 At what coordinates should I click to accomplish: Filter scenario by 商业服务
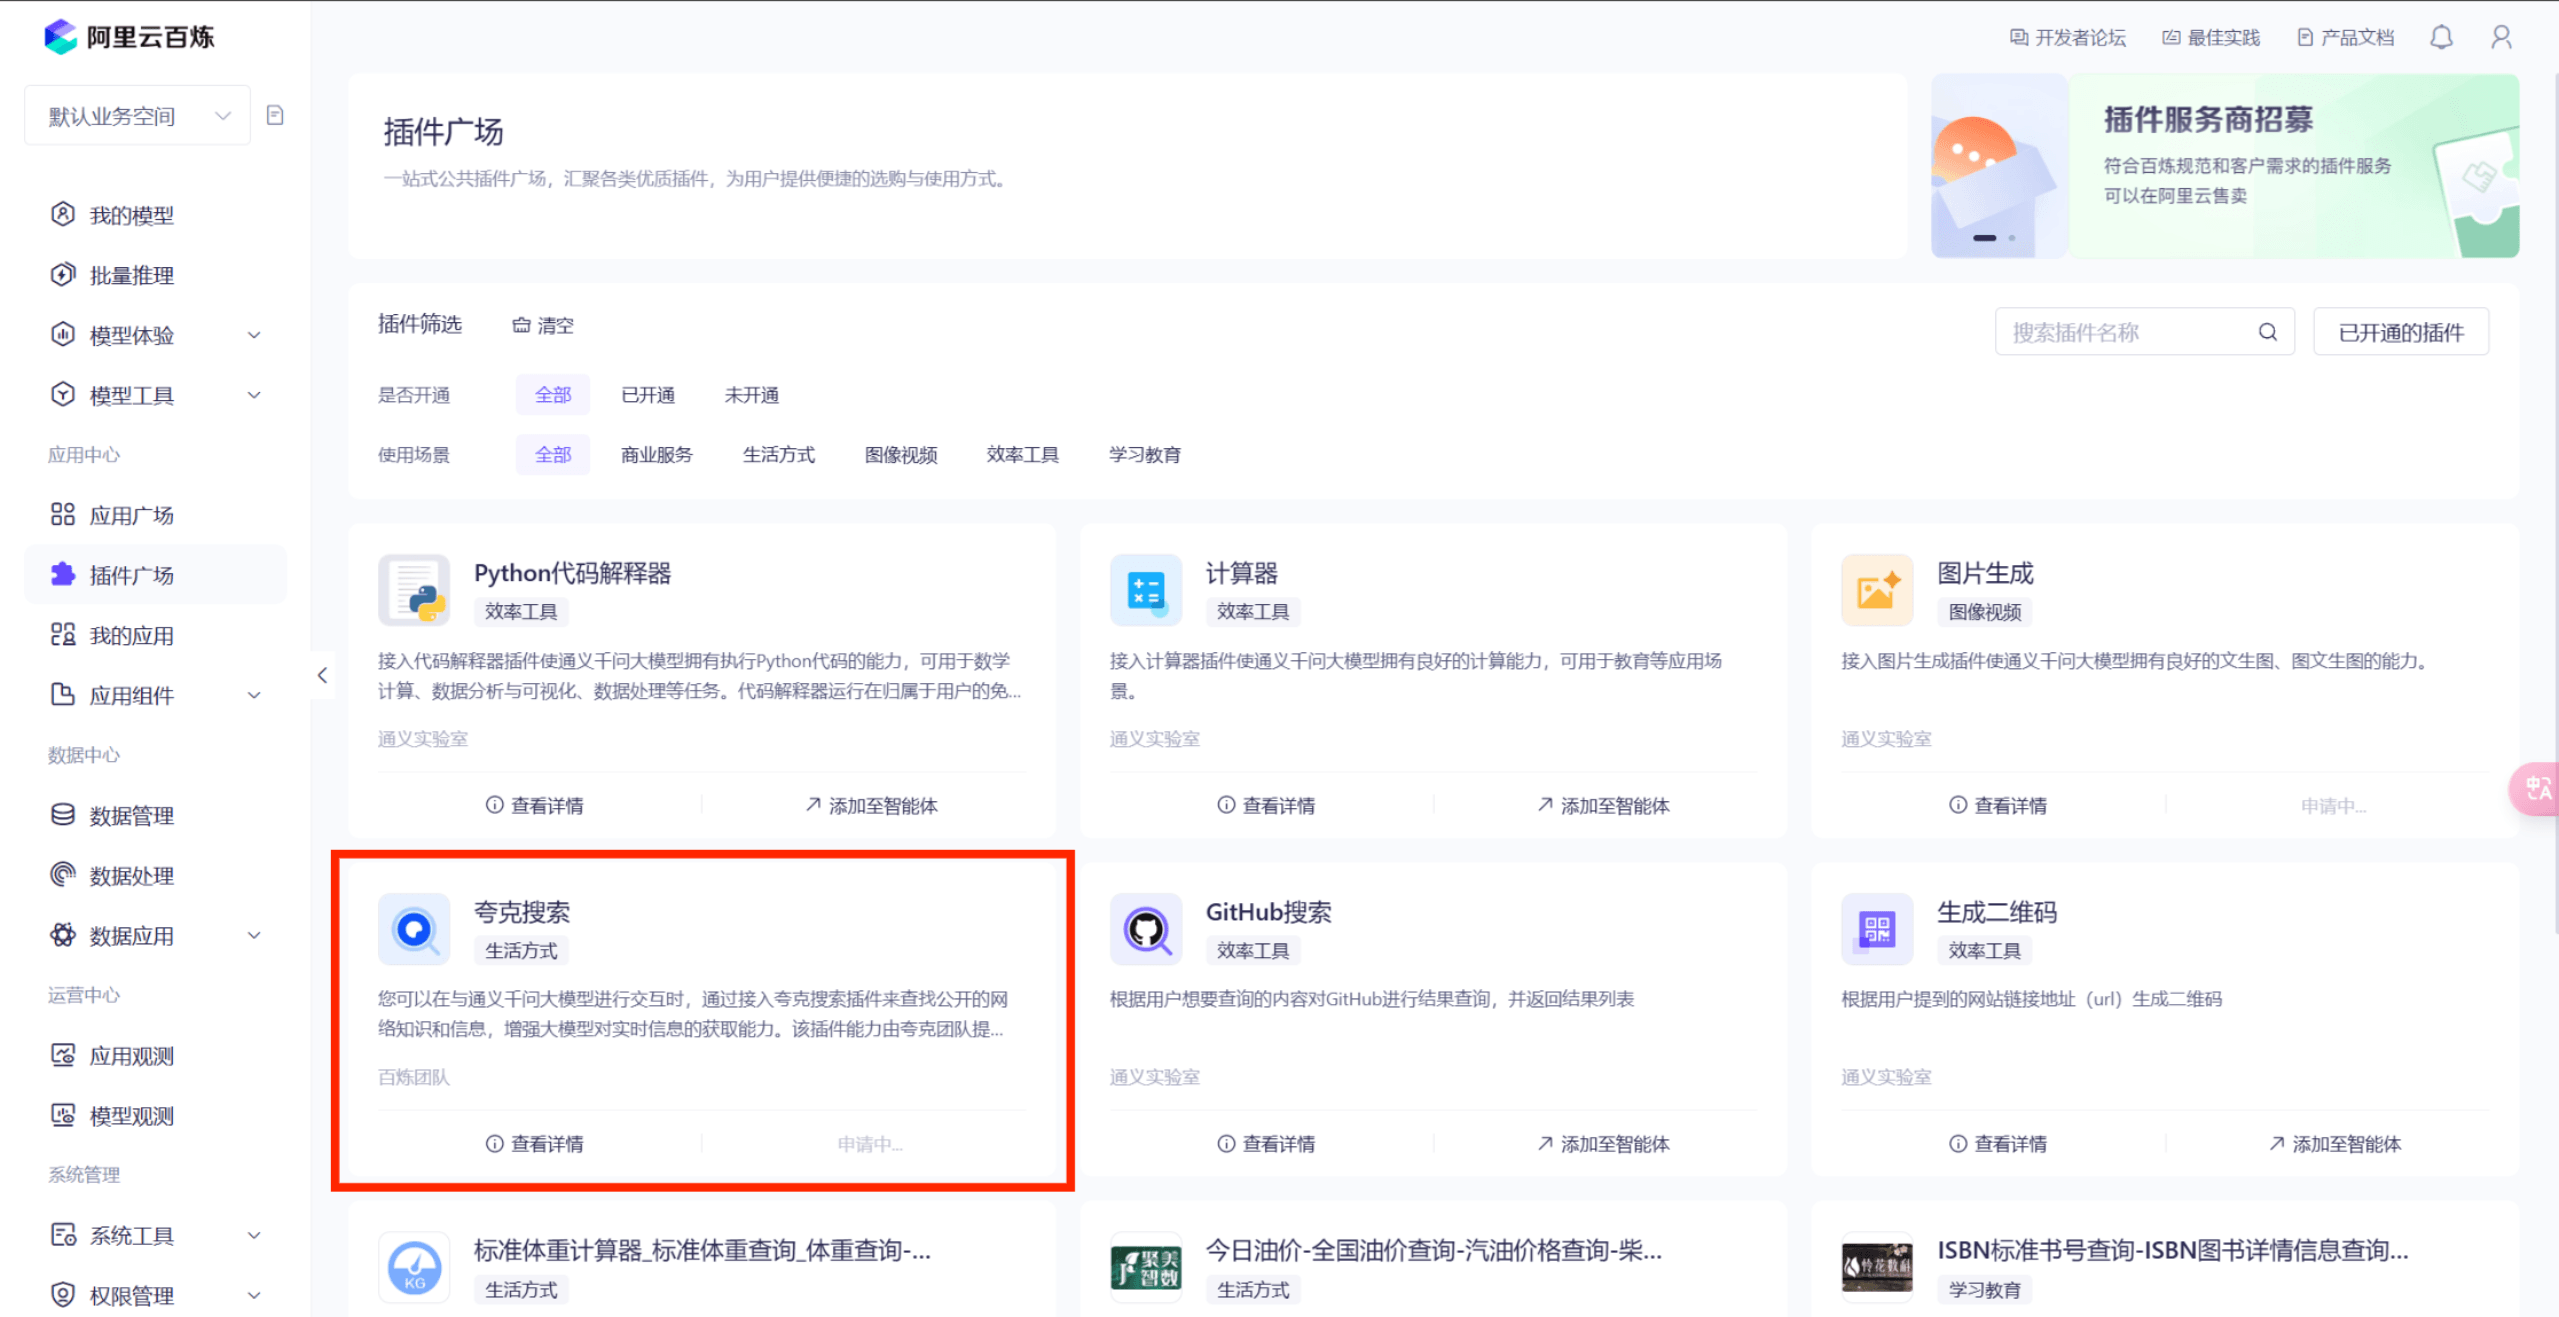point(657,455)
